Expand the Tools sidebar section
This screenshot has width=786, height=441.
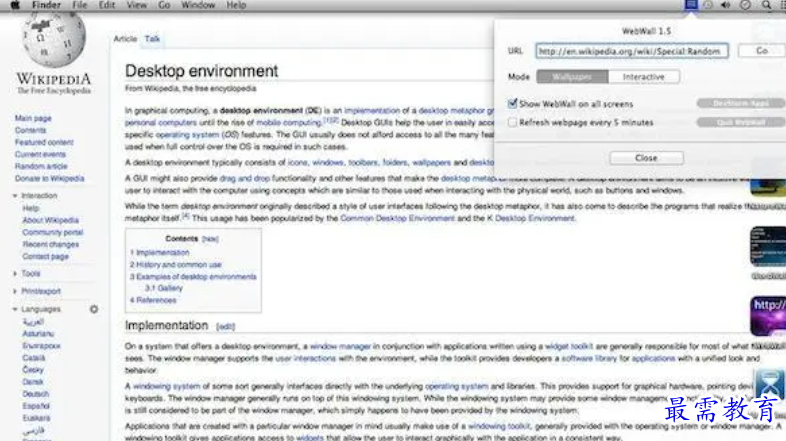coord(15,274)
